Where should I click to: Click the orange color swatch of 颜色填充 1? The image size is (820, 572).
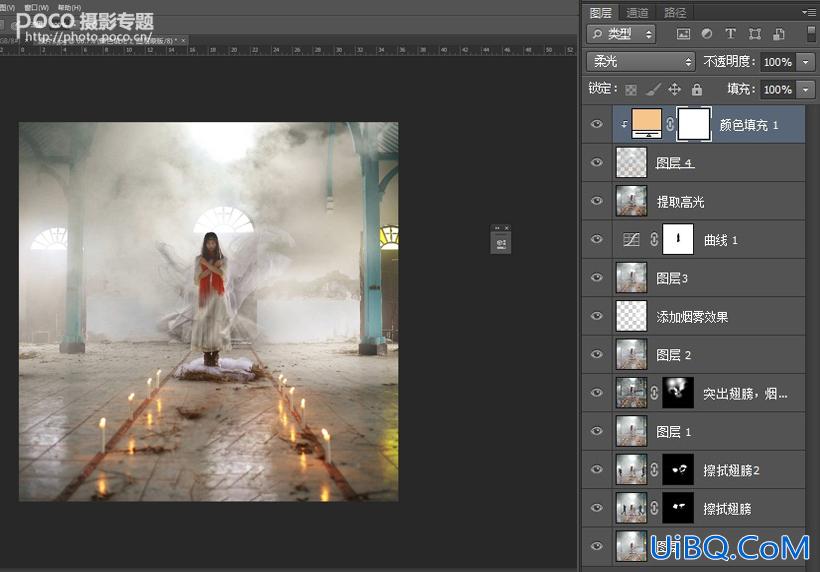click(647, 124)
